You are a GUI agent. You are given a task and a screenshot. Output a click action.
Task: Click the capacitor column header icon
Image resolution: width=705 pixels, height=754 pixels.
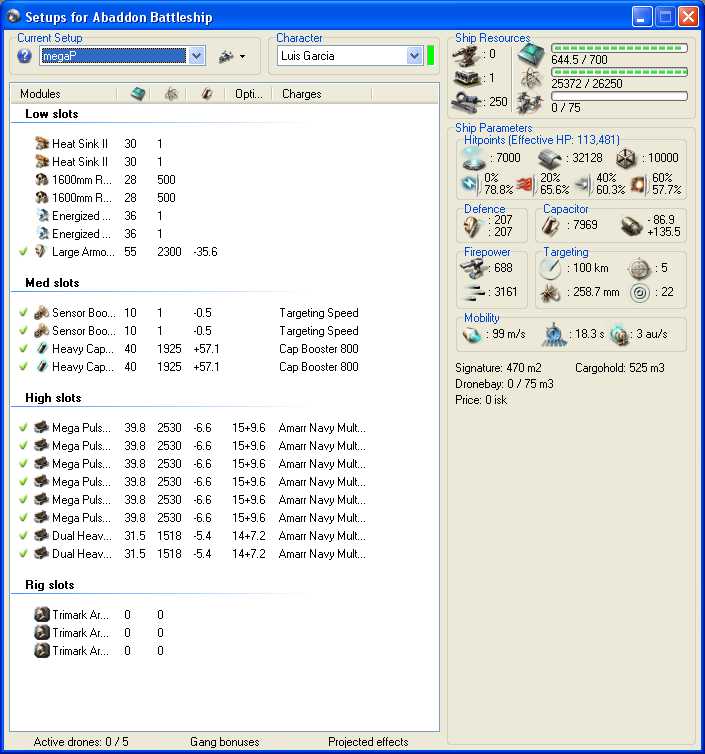pyautogui.click(x=207, y=94)
